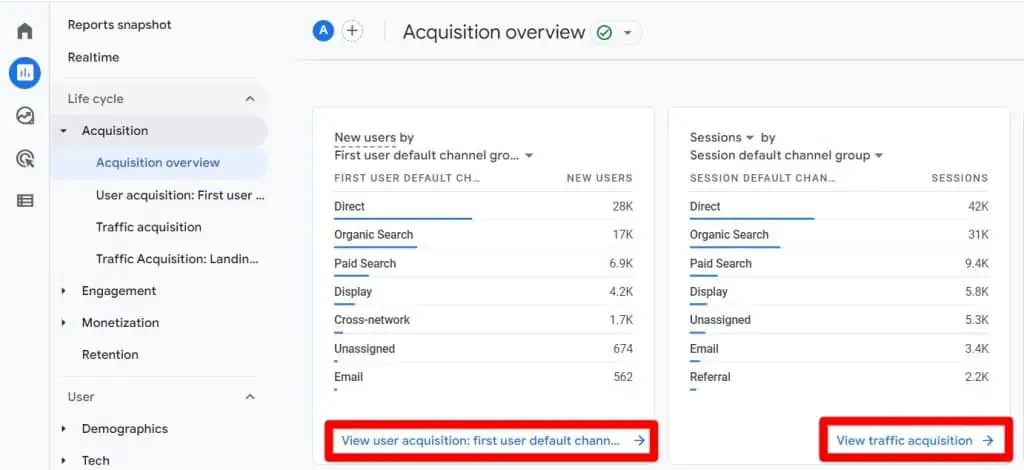Click the green check status icon
1024x470 pixels.
pos(605,33)
